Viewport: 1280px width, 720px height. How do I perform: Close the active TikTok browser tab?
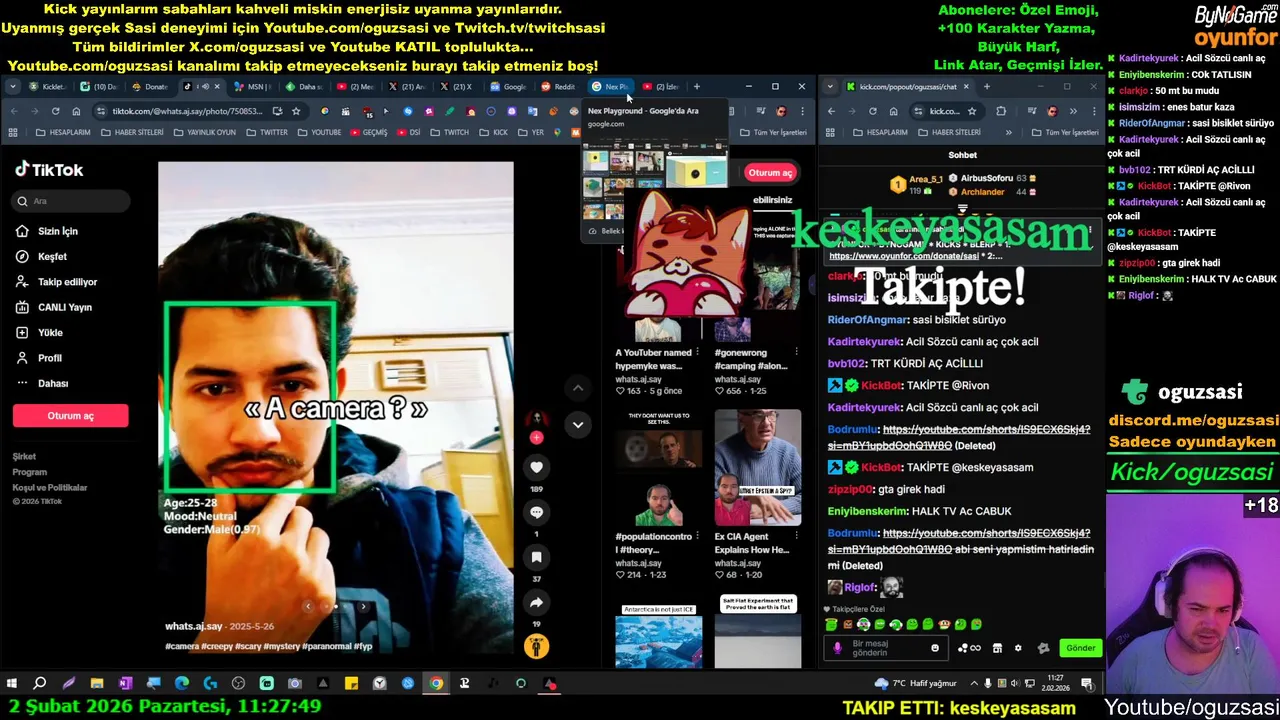(217, 87)
